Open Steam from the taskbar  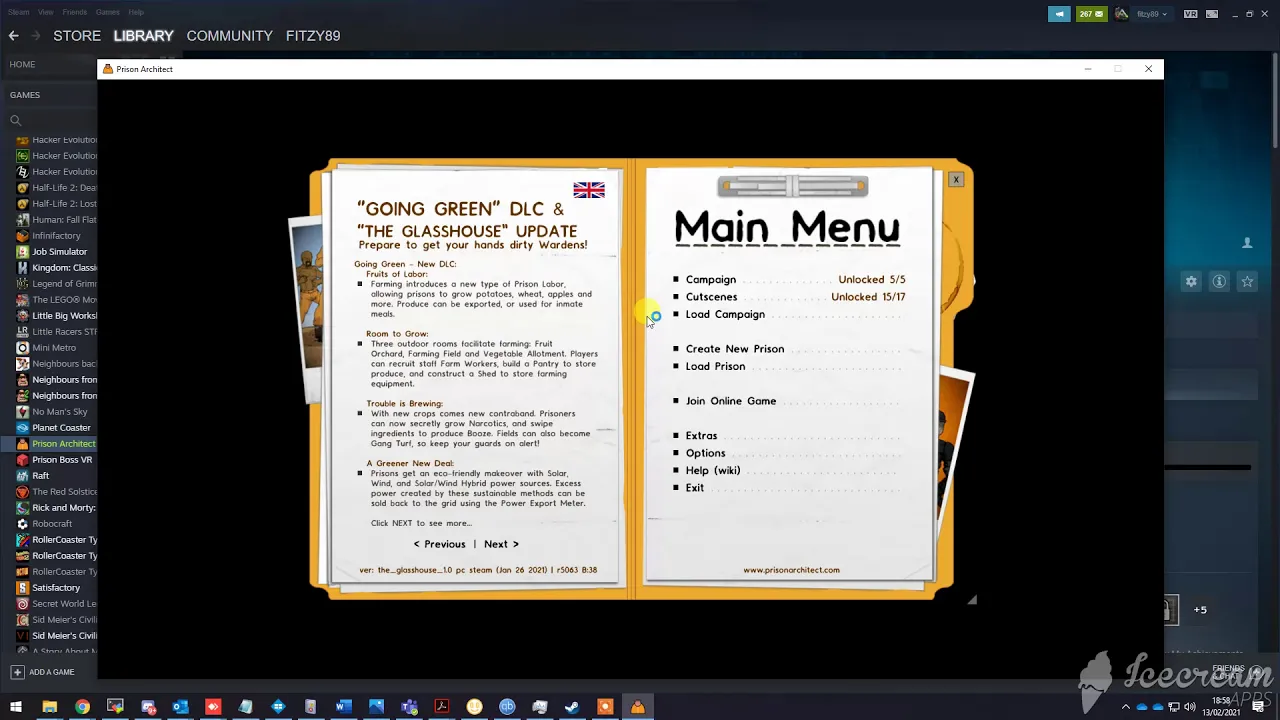[572, 707]
